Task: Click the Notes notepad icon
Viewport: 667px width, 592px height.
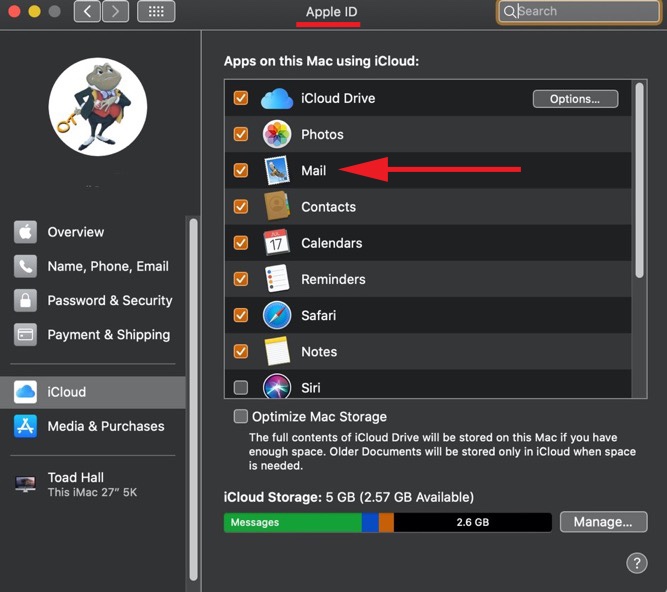Action: click(x=277, y=351)
